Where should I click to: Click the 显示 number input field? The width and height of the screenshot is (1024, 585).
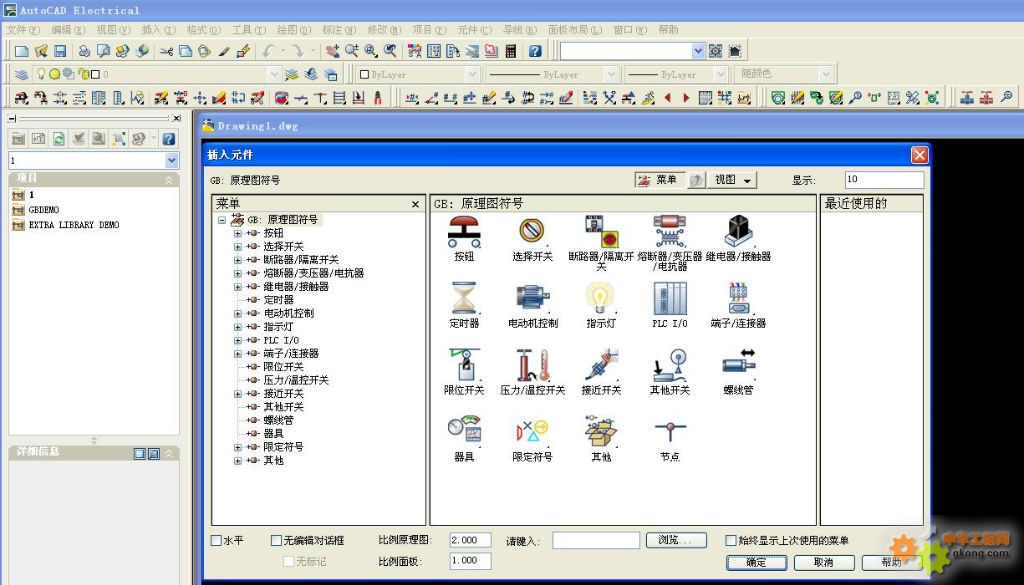pos(884,180)
